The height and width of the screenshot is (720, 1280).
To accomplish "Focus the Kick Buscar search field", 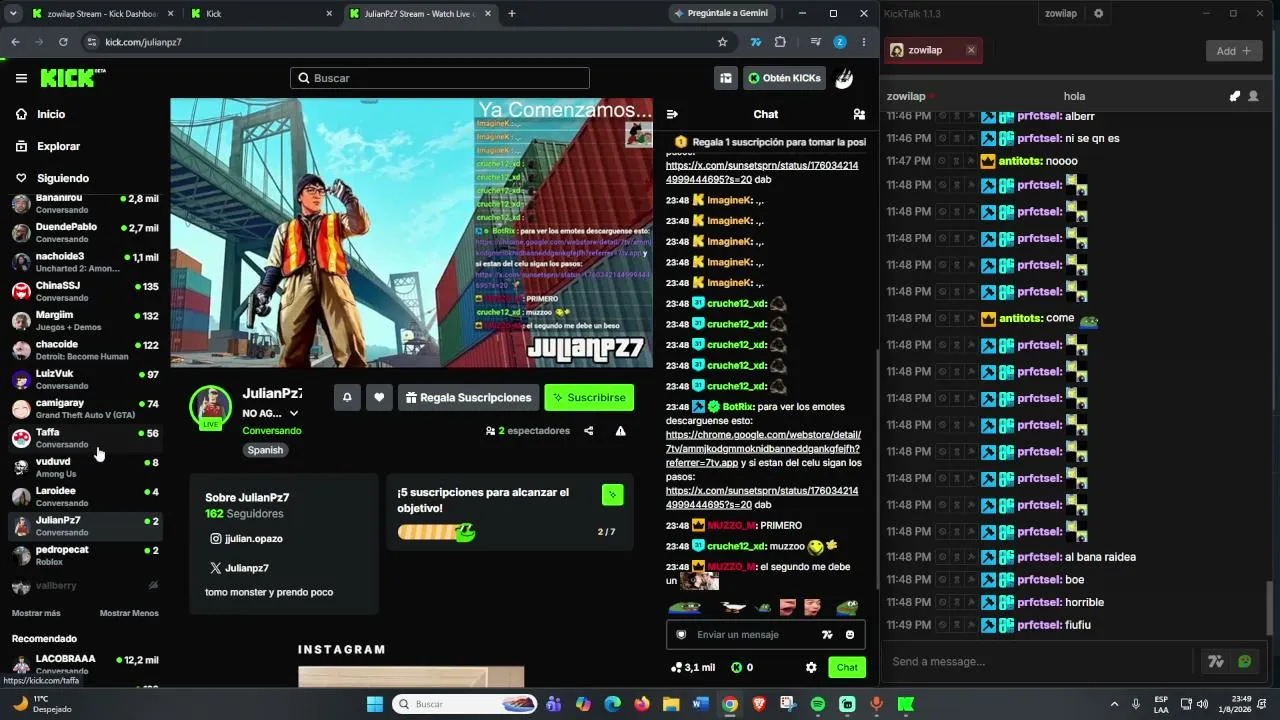I will 440,78.
